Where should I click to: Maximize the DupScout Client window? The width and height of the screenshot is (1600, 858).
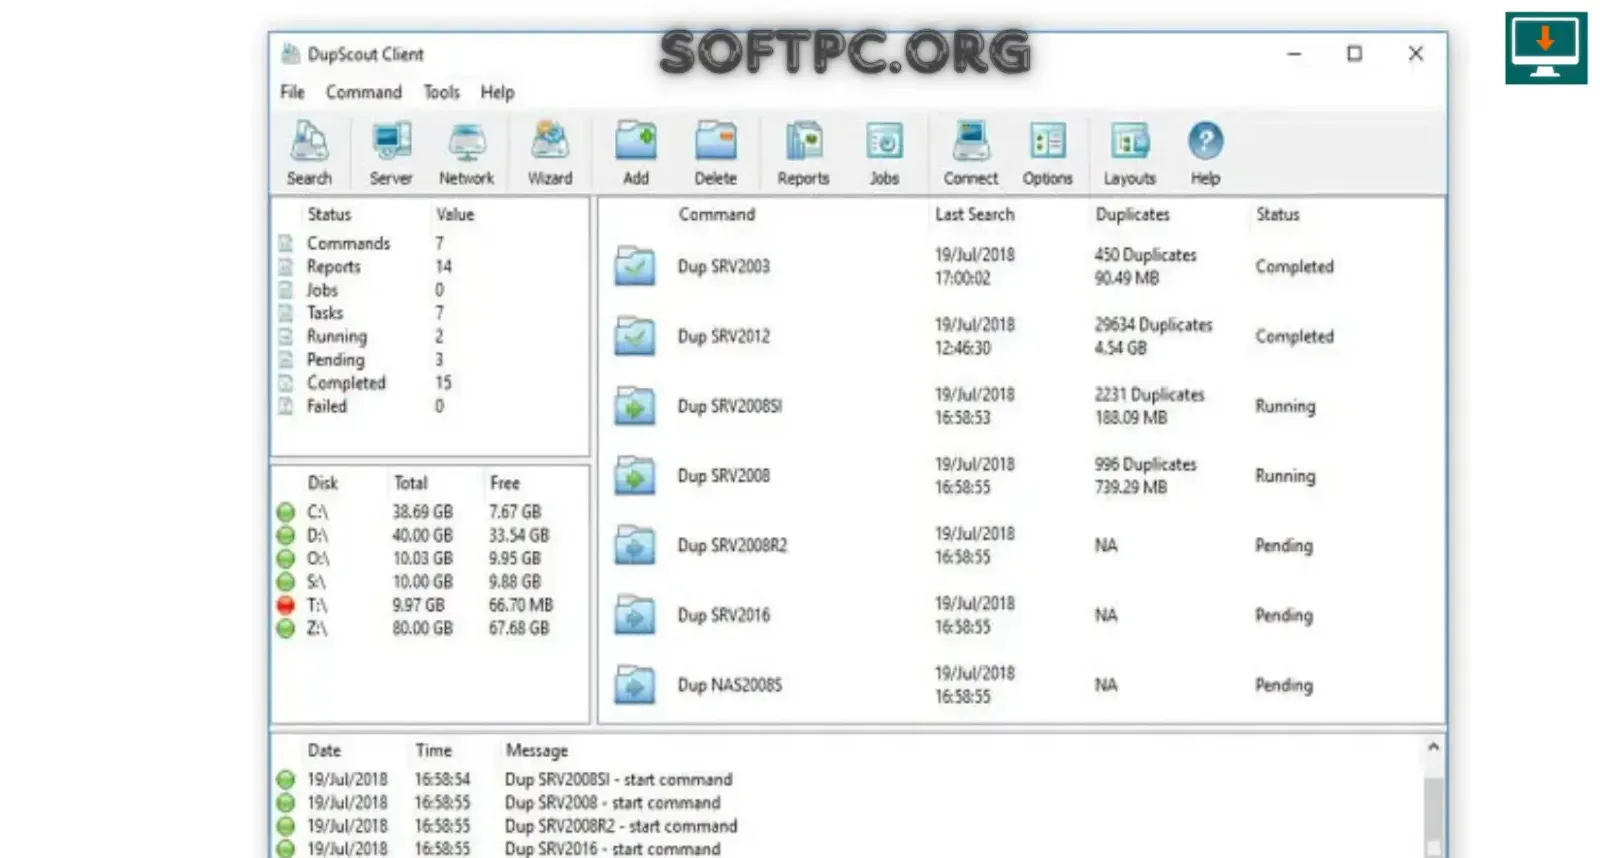pyautogui.click(x=1354, y=54)
